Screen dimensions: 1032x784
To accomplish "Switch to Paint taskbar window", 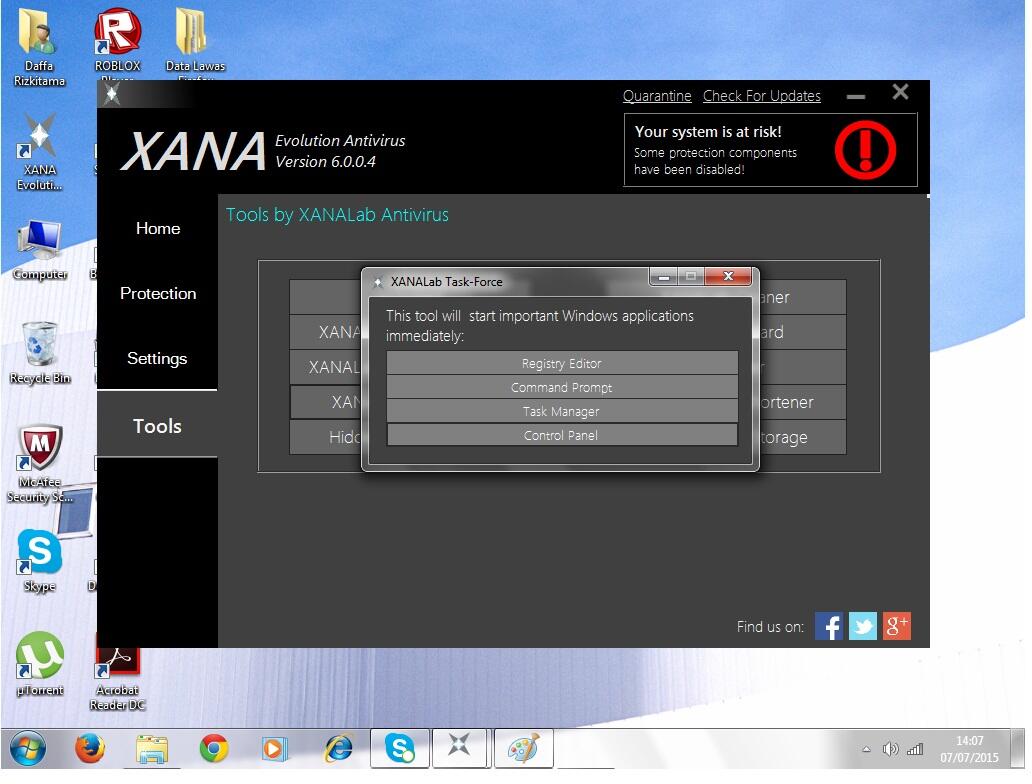I will point(524,748).
